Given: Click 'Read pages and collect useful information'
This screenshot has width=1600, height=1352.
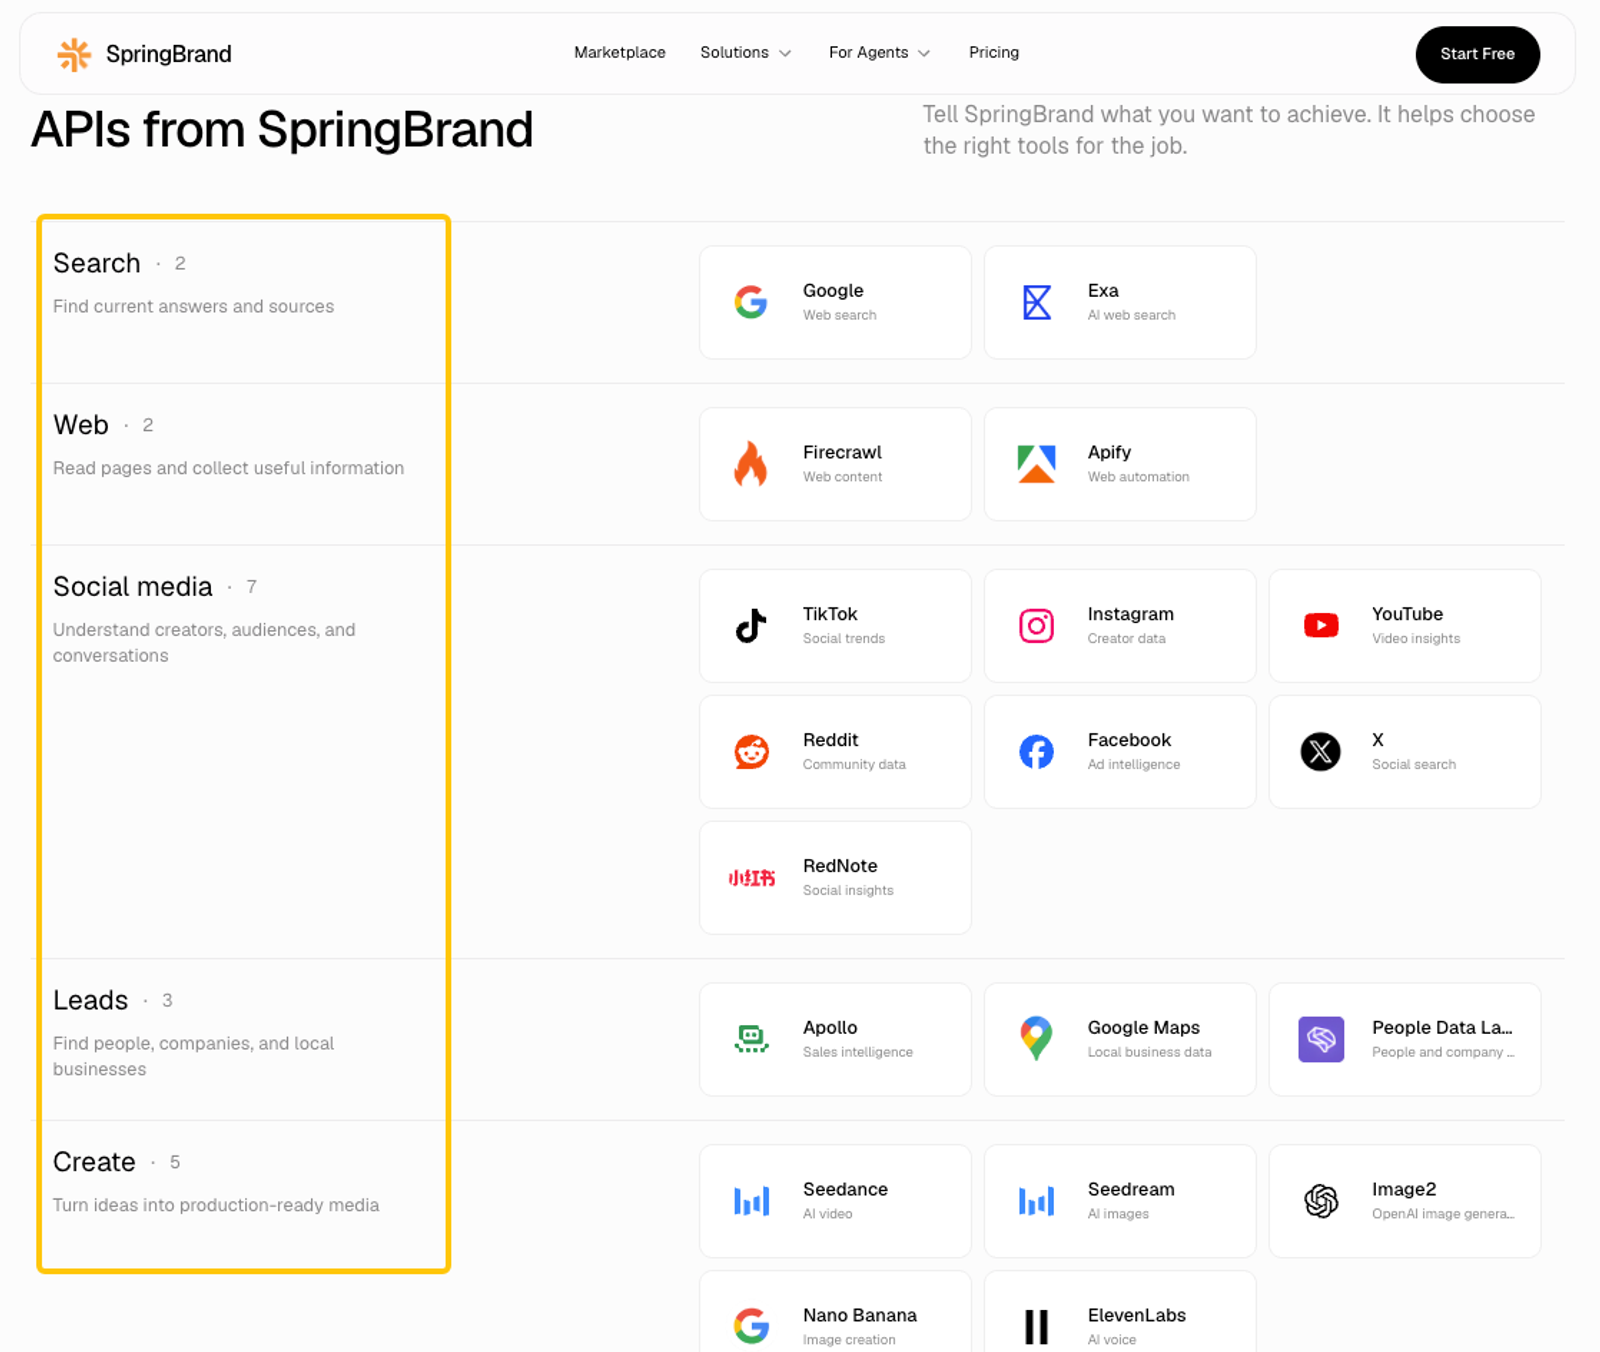Looking at the screenshot, I should [x=229, y=468].
